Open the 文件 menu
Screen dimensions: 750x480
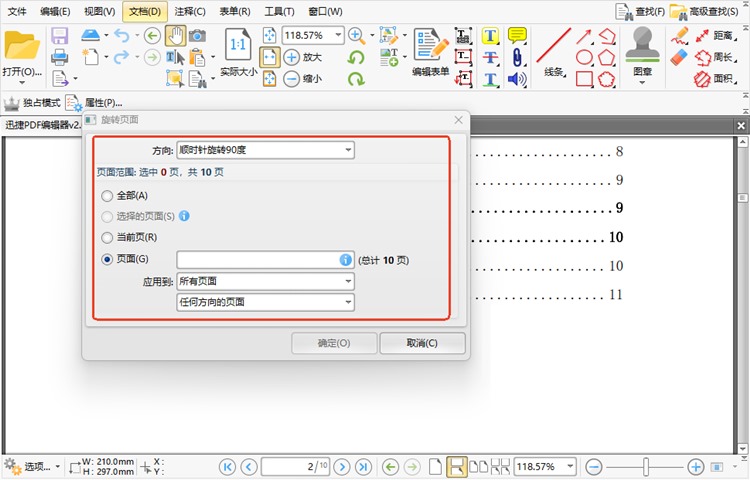(17, 11)
